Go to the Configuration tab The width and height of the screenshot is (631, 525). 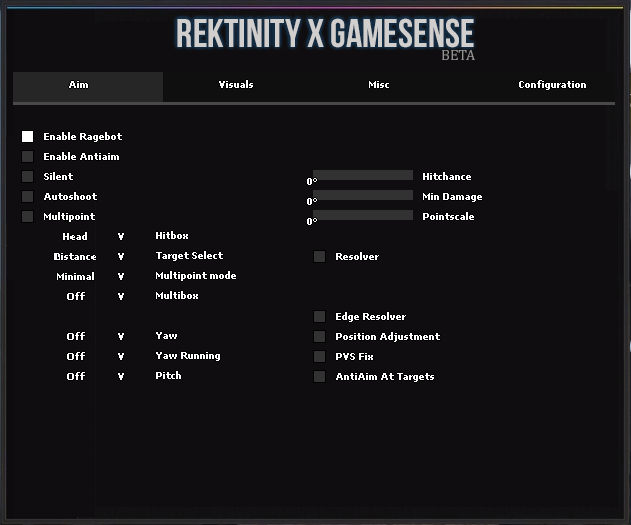click(552, 85)
